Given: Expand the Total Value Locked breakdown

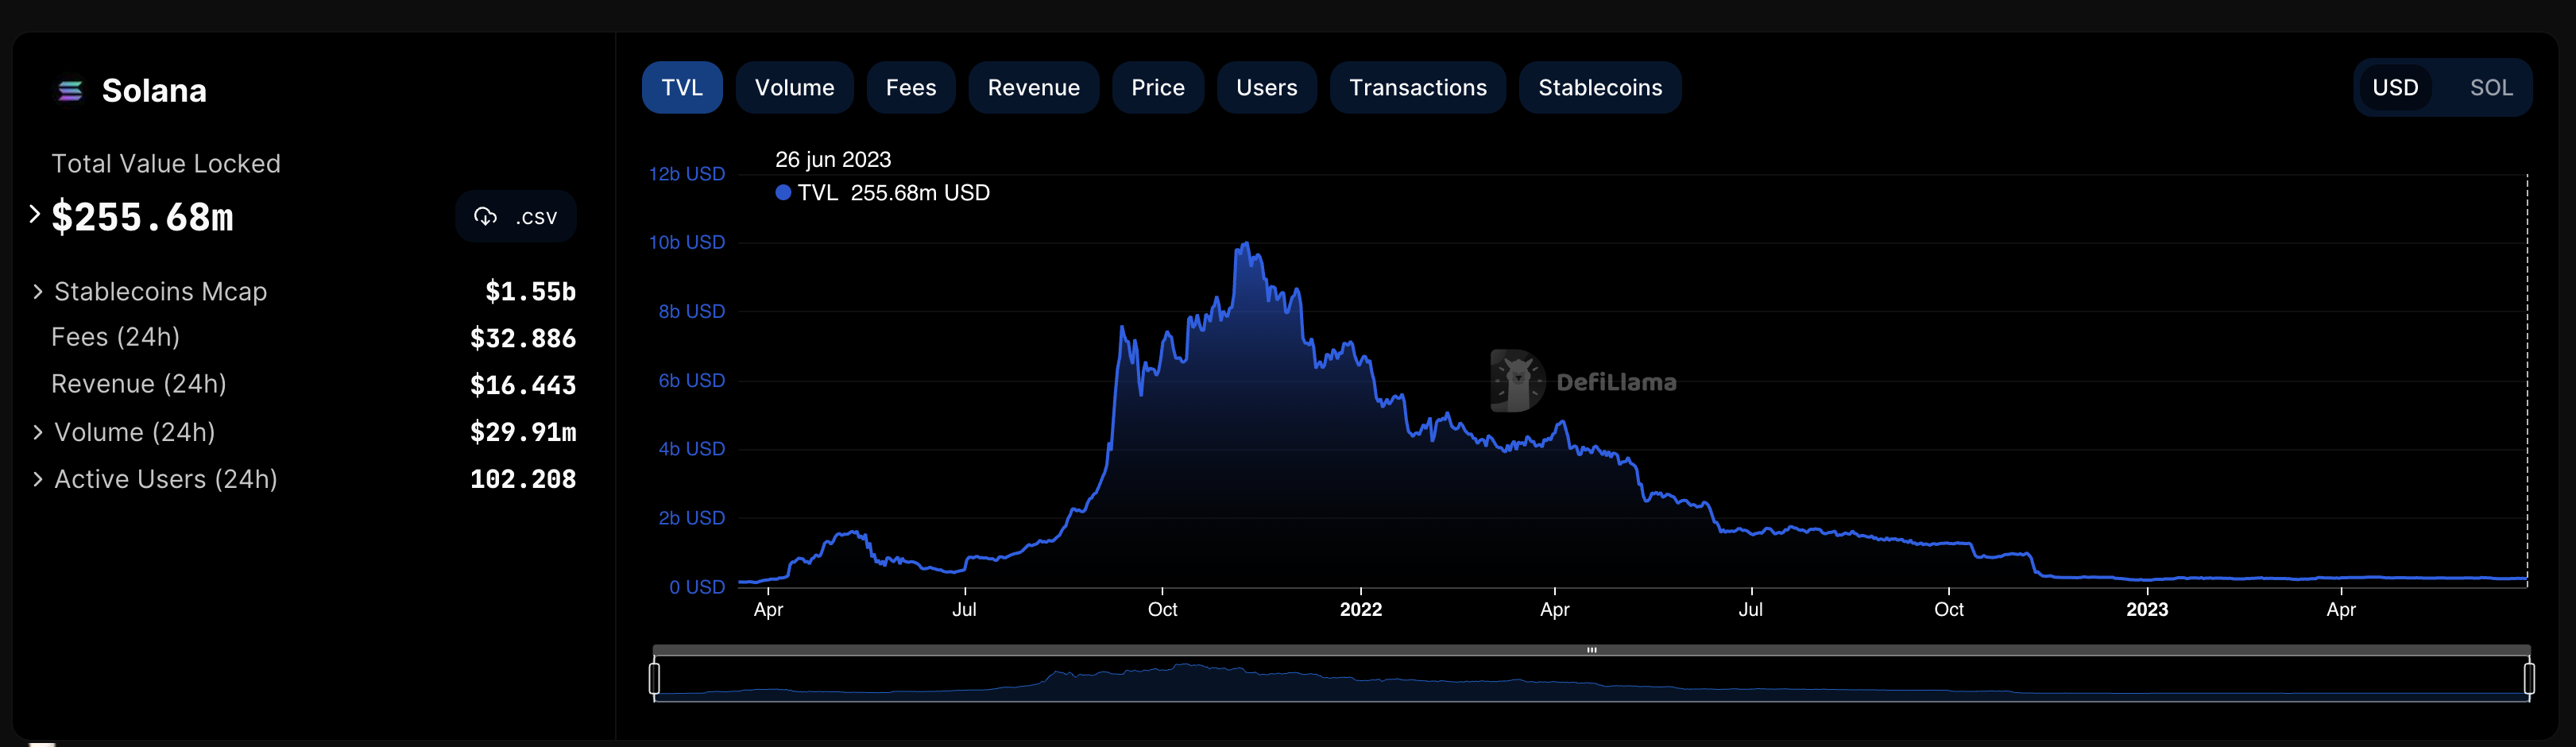Looking at the screenshot, I should pyautogui.click(x=35, y=214).
